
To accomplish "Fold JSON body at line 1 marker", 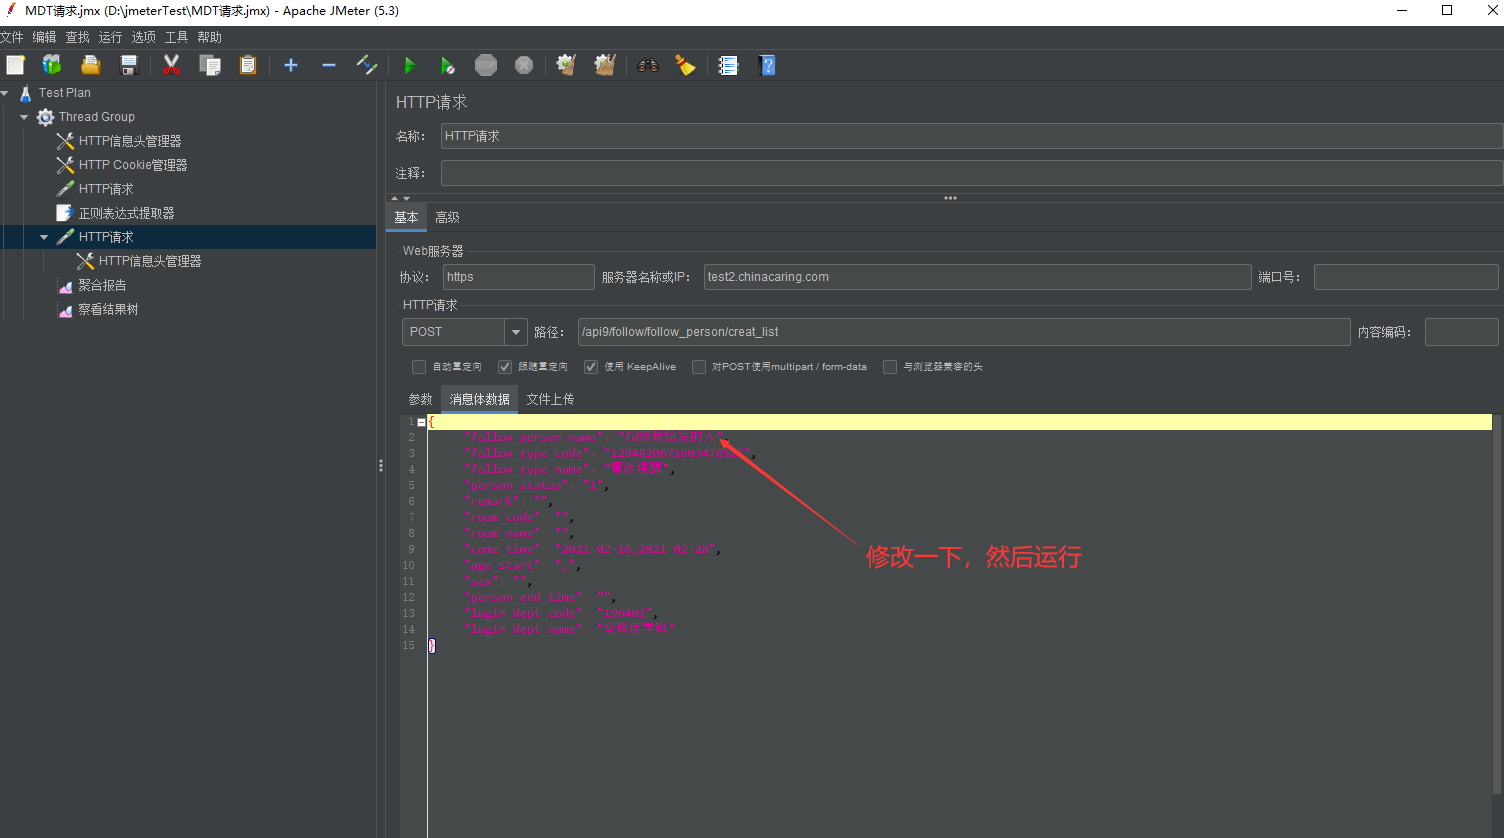I will [x=421, y=422].
